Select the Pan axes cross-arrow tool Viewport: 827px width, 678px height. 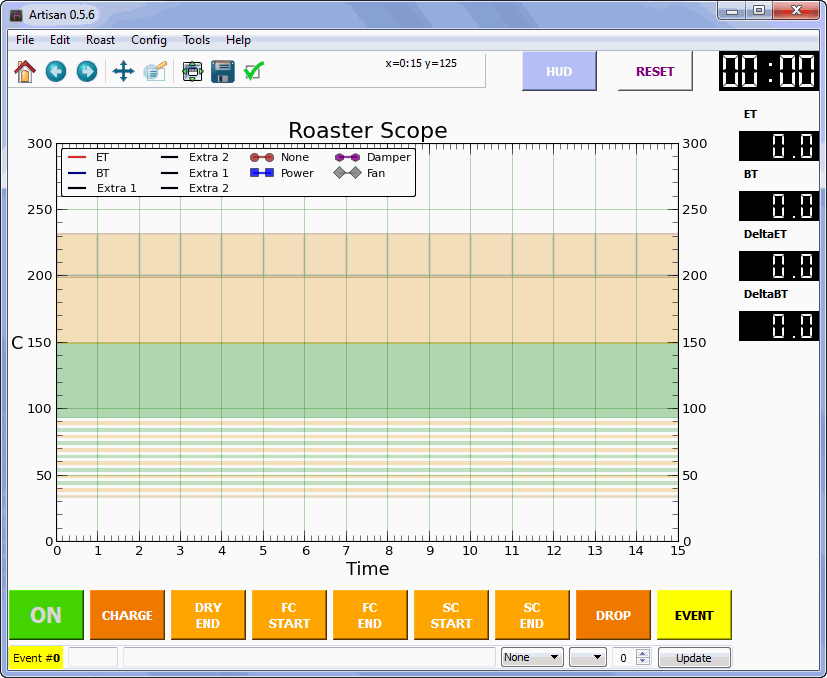(x=123, y=71)
